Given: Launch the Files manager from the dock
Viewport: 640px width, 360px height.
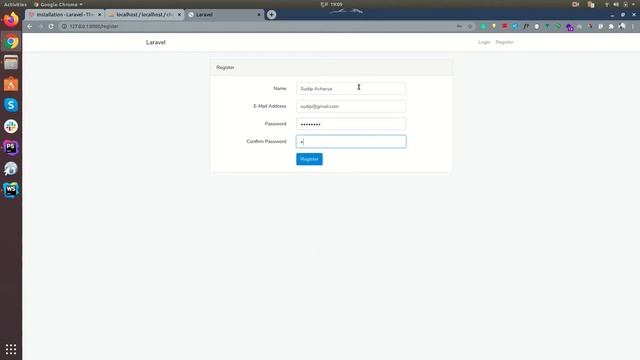Looking at the screenshot, I should (11, 63).
